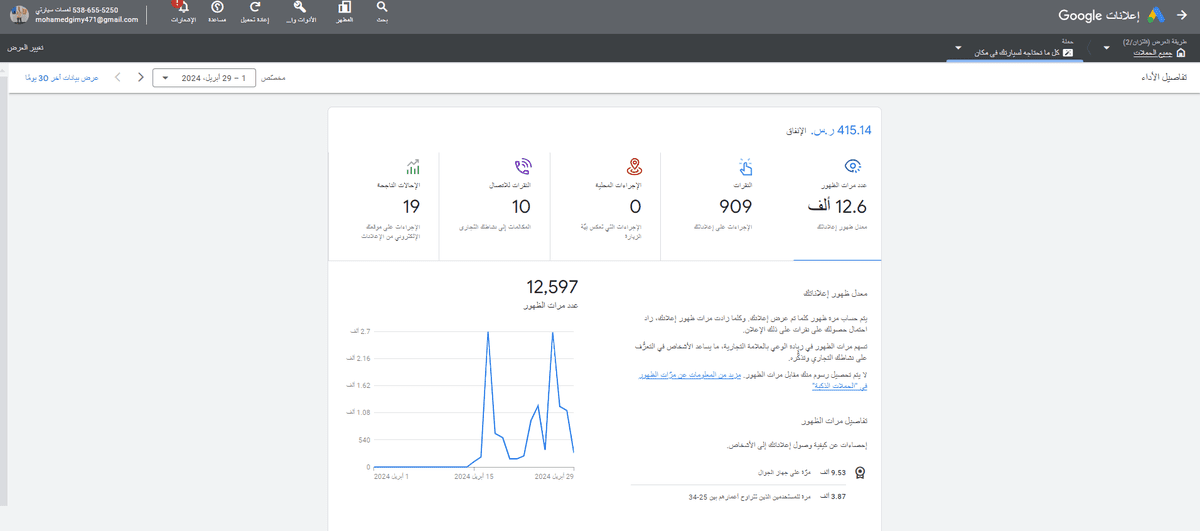Click the 15 أبريل 2024 chart axis label

click(x=475, y=478)
